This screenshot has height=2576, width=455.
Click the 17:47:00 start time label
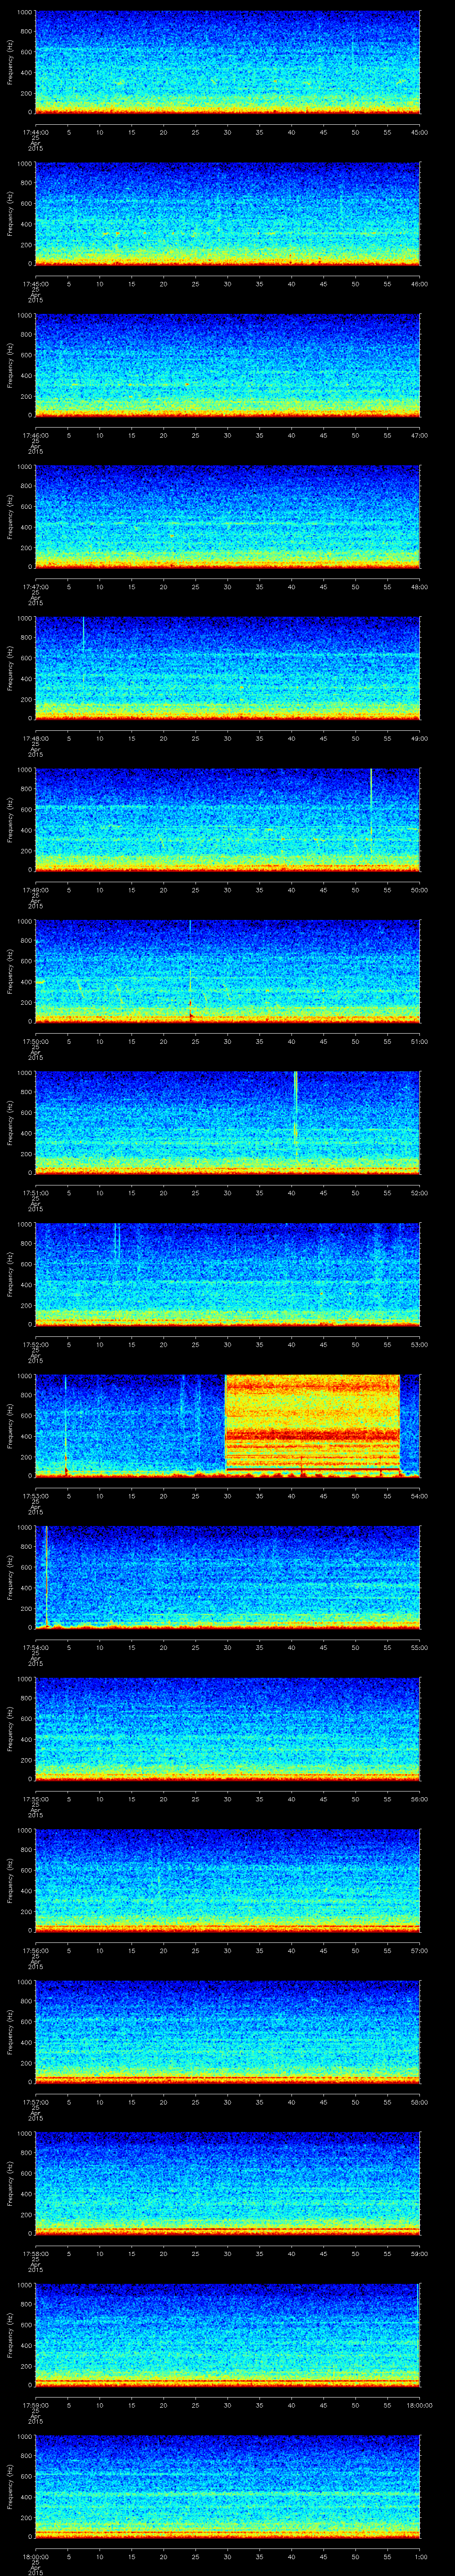click(x=35, y=587)
